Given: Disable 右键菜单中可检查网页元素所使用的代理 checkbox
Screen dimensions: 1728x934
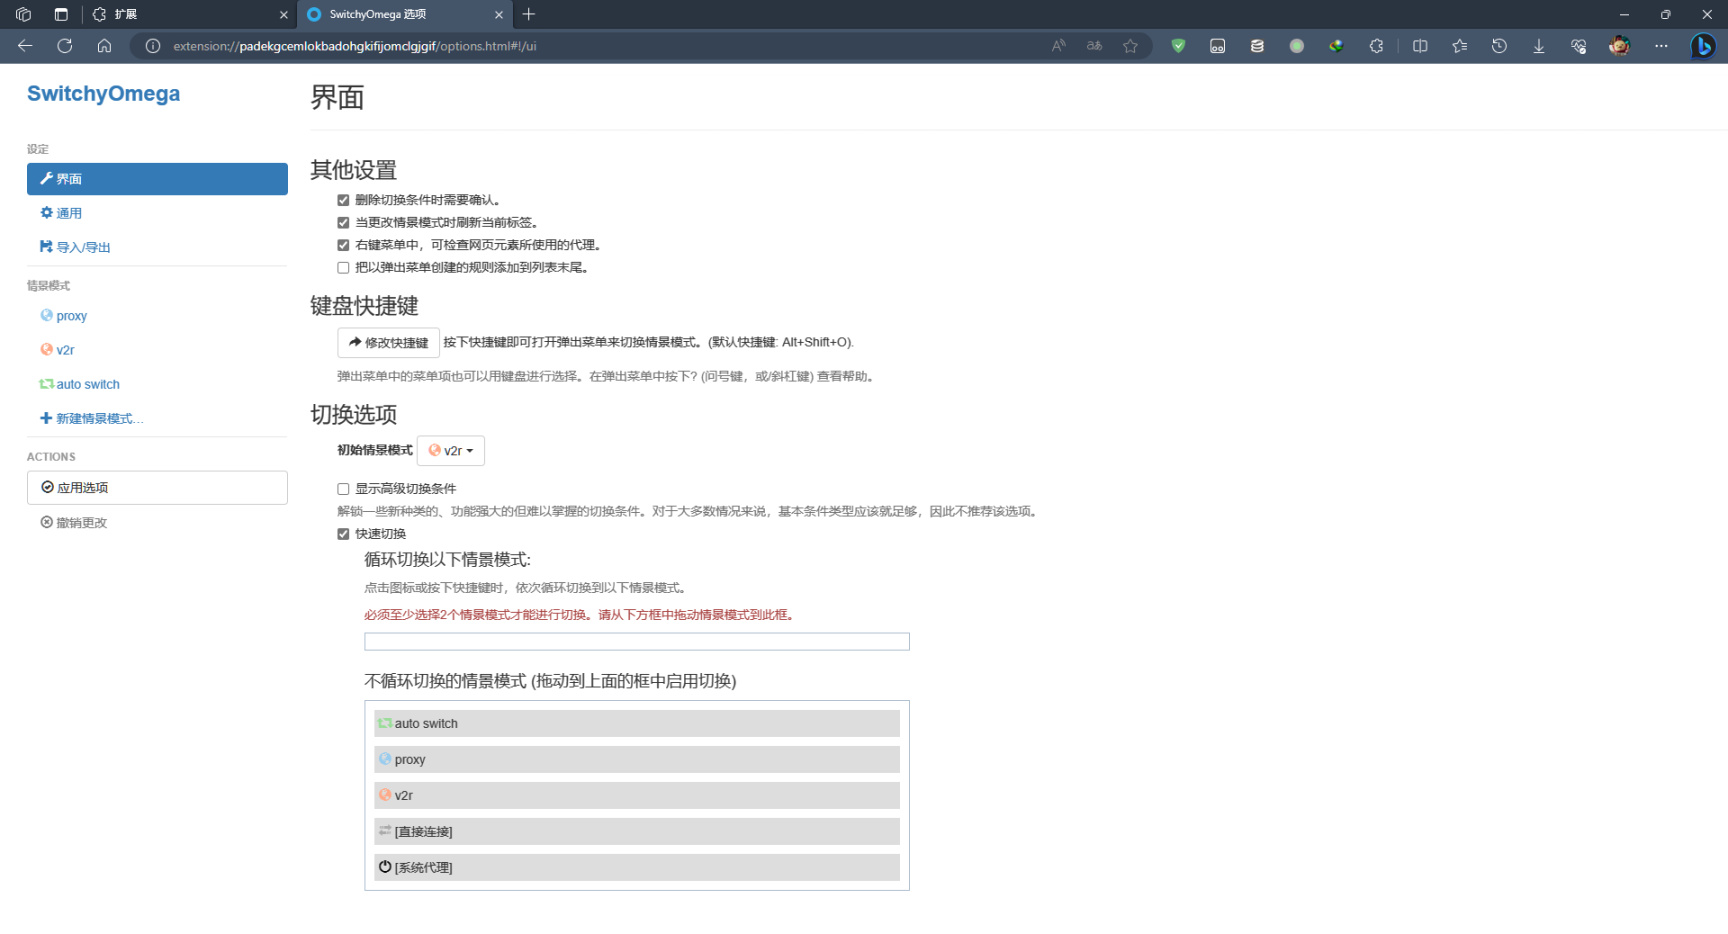Looking at the screenshot, I should coord(343,245).
